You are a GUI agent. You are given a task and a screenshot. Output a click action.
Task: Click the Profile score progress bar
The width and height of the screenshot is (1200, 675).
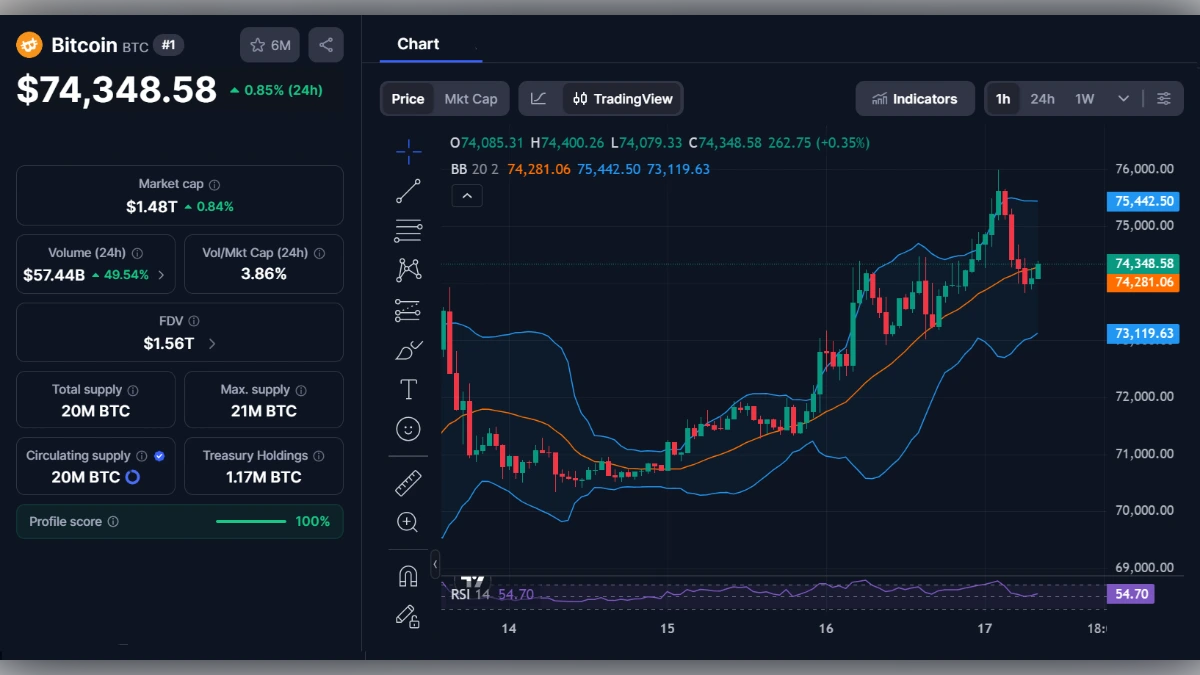251,521
